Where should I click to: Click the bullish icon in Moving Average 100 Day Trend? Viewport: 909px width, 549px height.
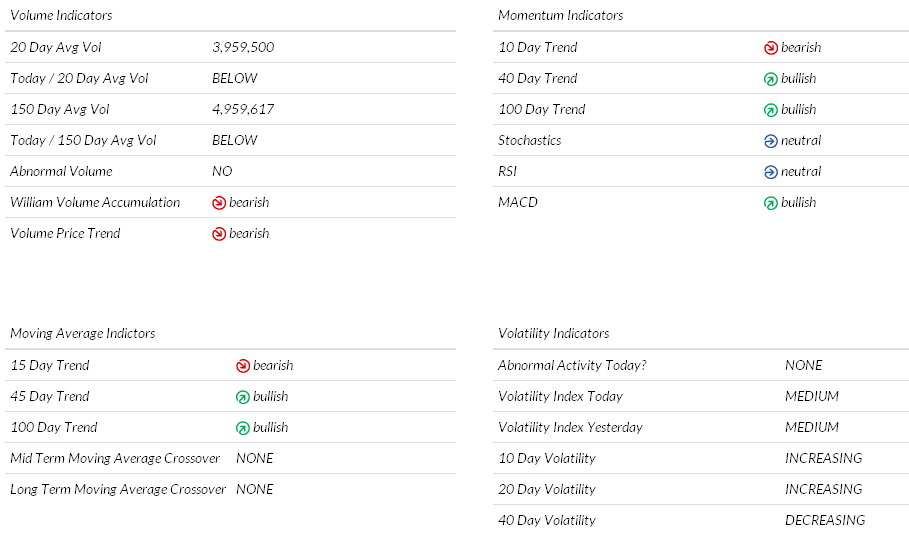243,428
